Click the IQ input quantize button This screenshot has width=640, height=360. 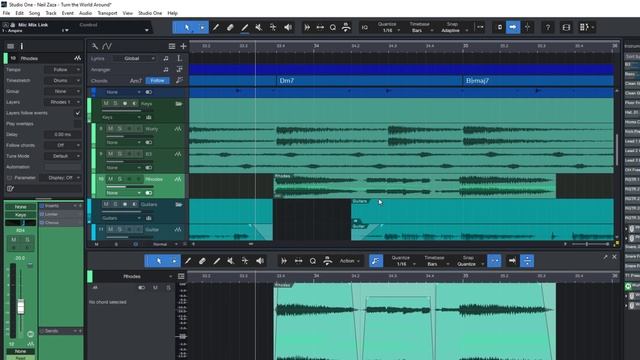coord(364,27)
